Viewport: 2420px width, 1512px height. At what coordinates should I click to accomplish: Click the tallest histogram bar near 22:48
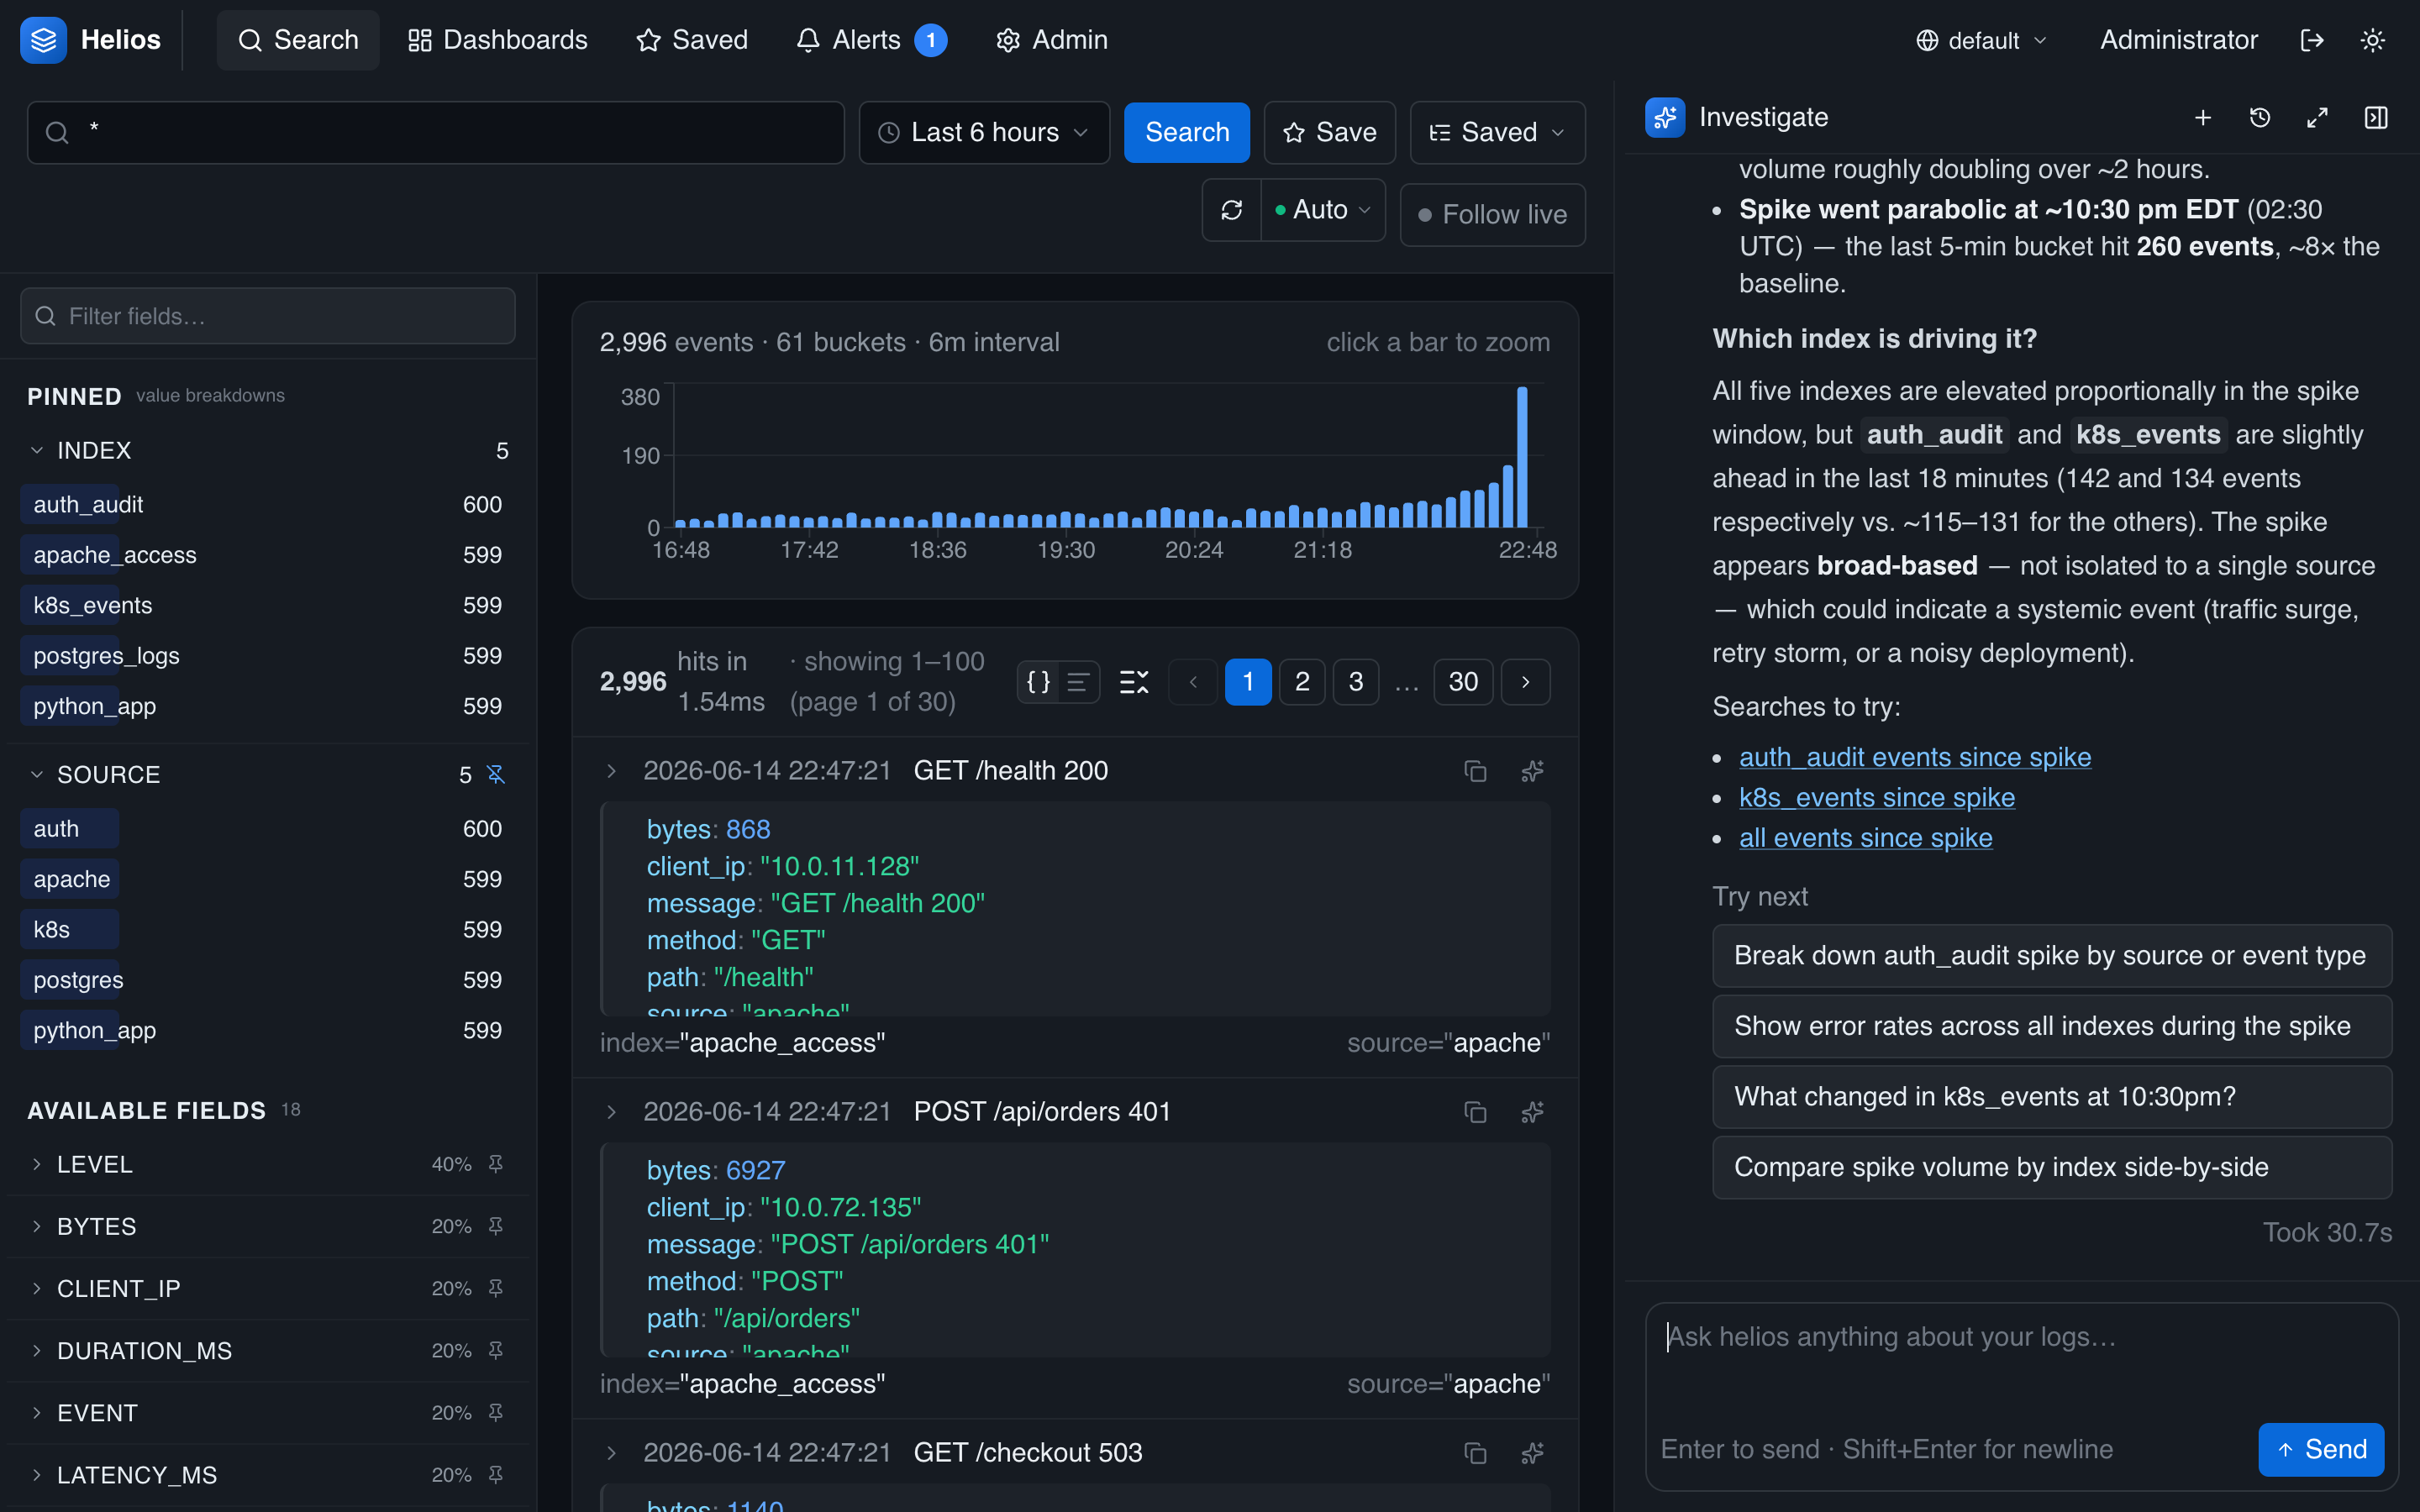[1522, 457]
